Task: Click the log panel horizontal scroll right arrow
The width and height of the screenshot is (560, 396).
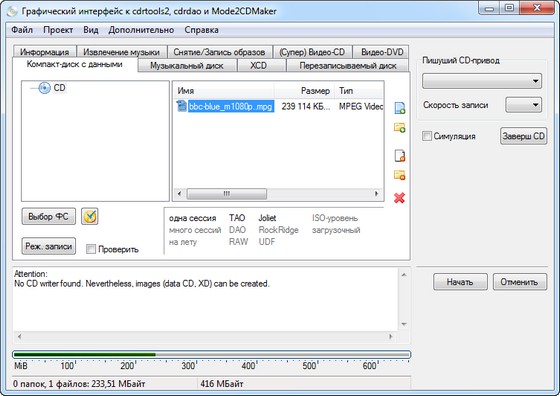Action: pyautogui.click(x=391, y=336)
